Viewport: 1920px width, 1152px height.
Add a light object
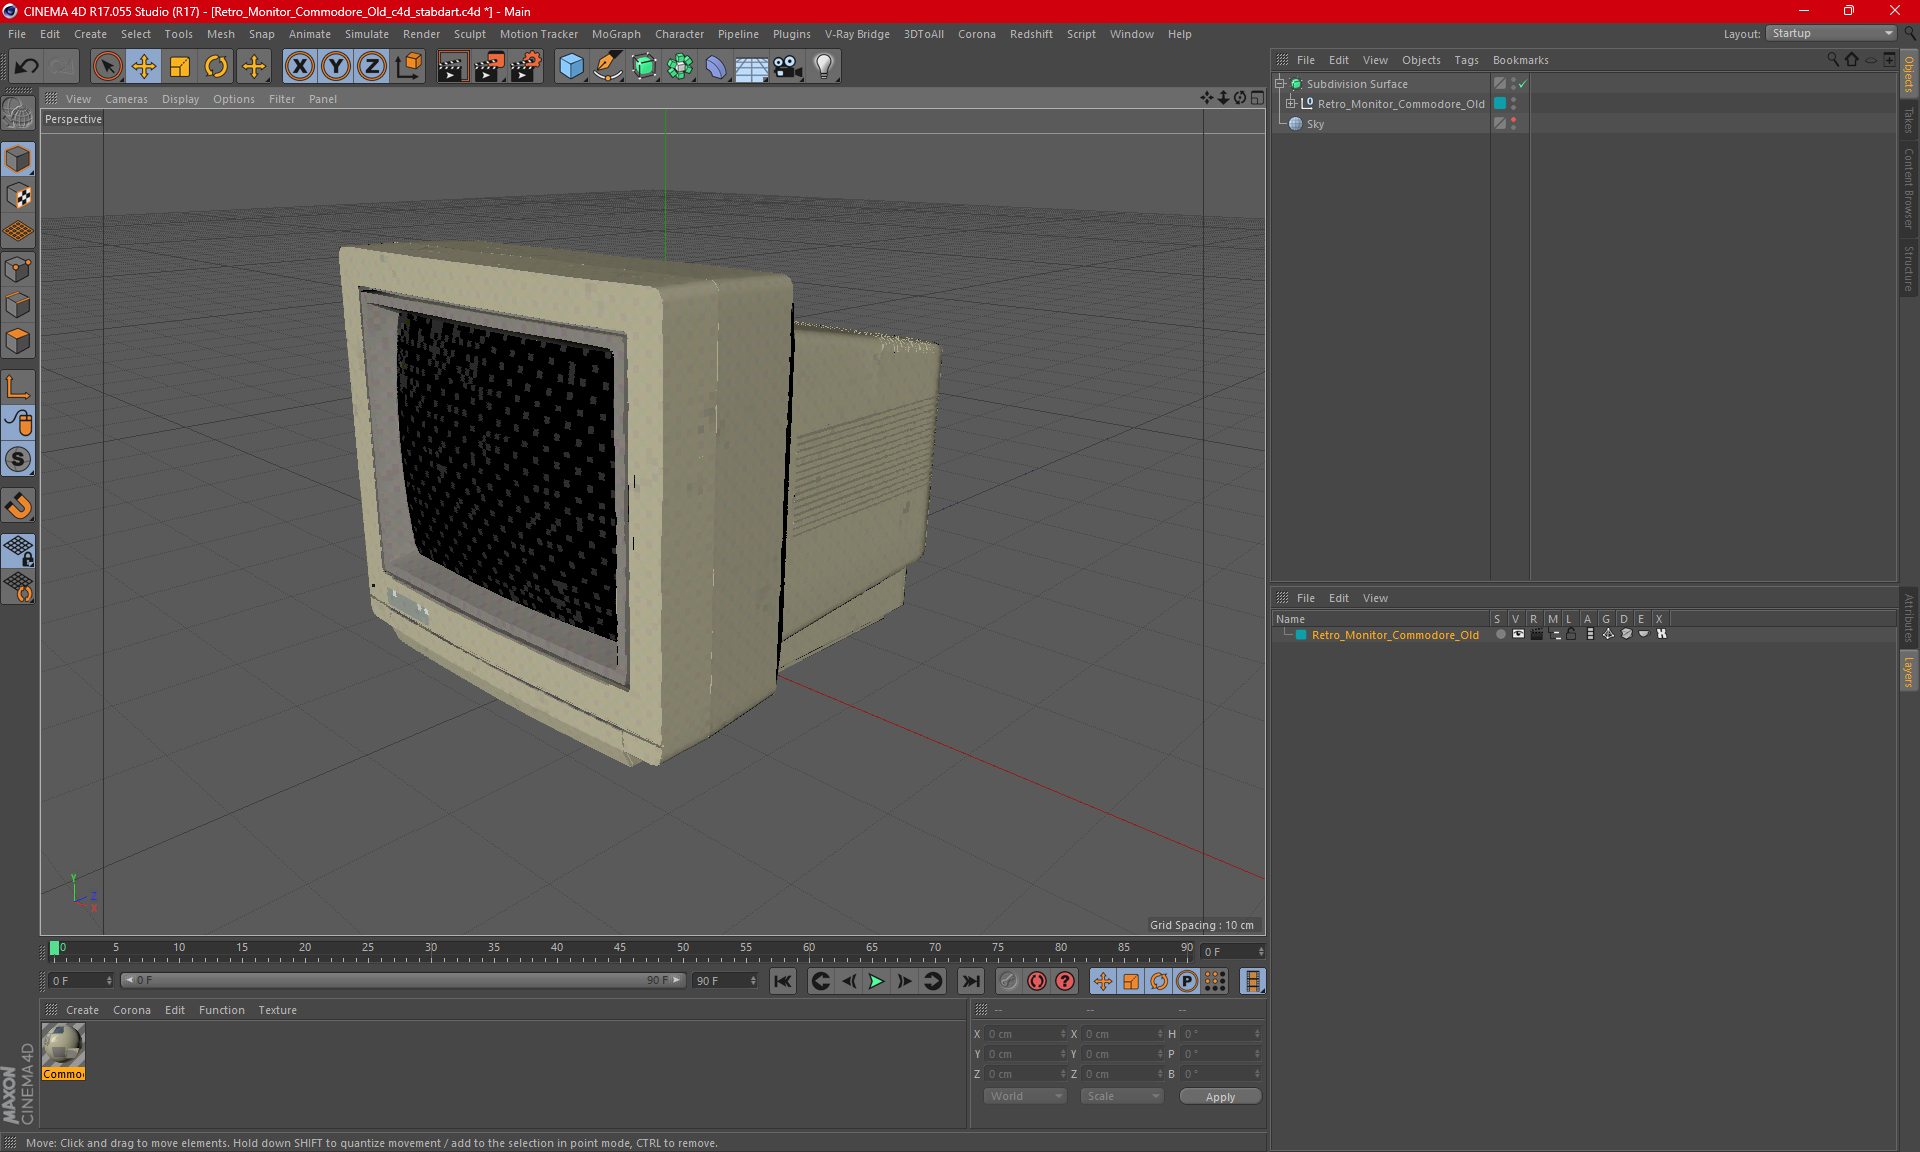824,66
